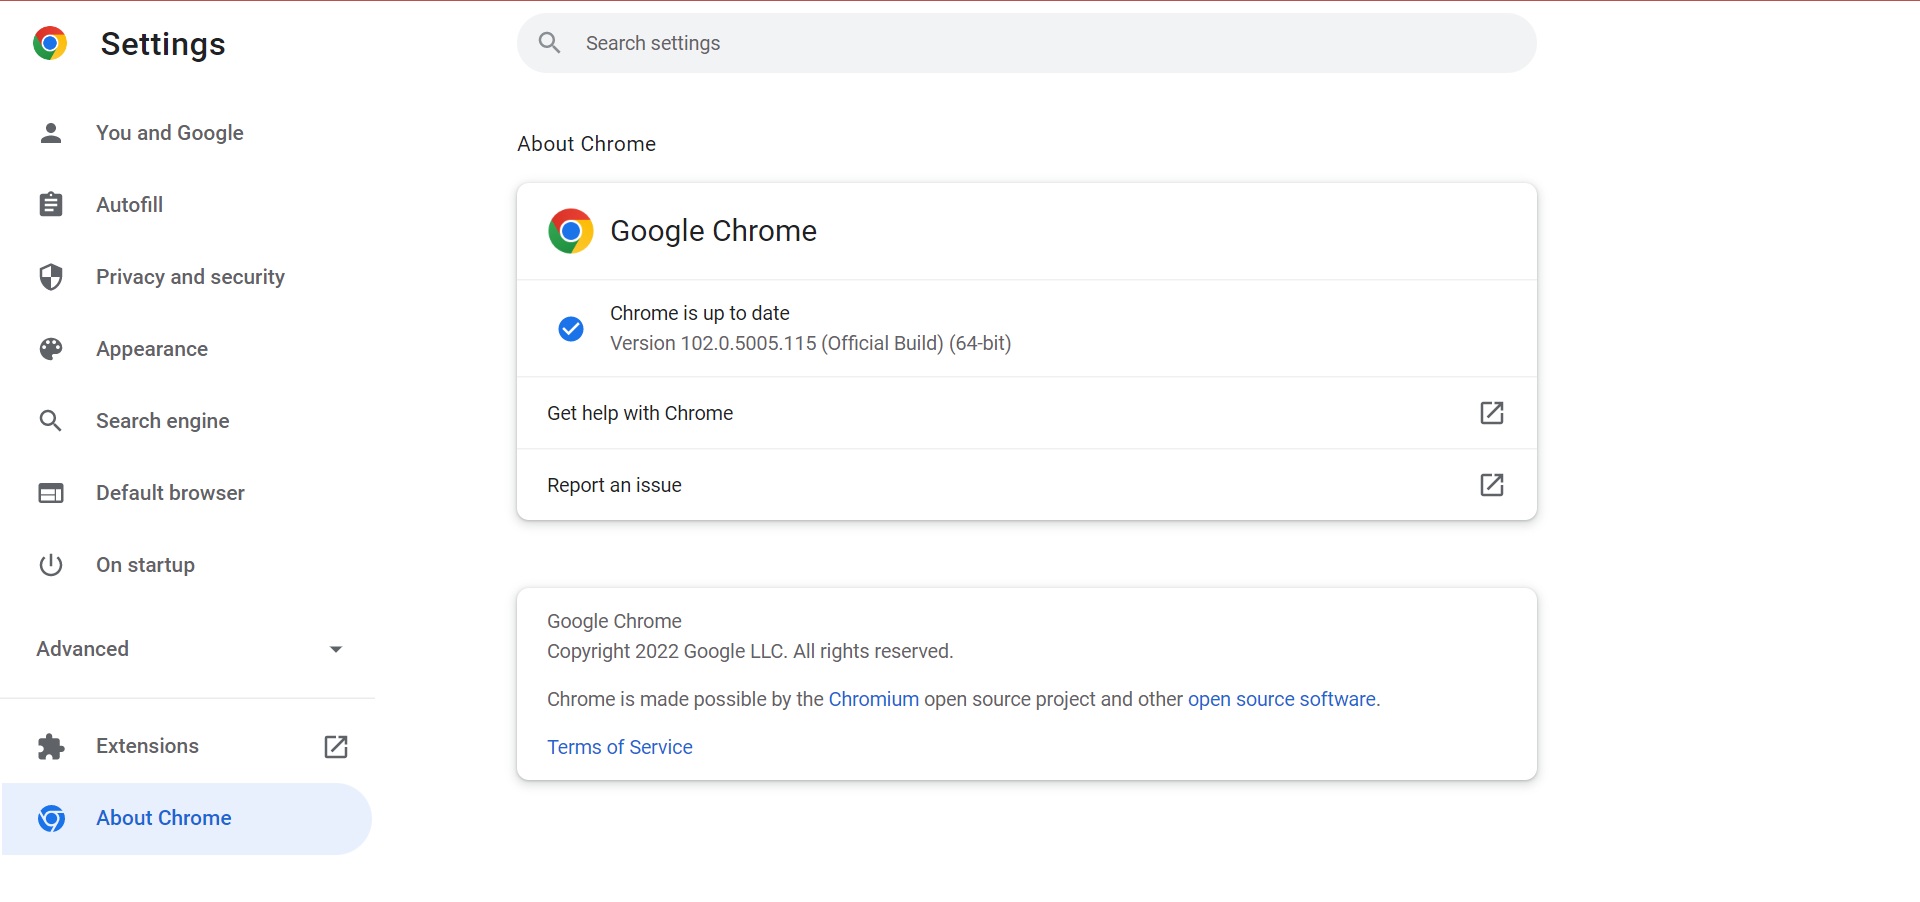Click the Settings page title
1920x902 pixels.
click(163, 44)
